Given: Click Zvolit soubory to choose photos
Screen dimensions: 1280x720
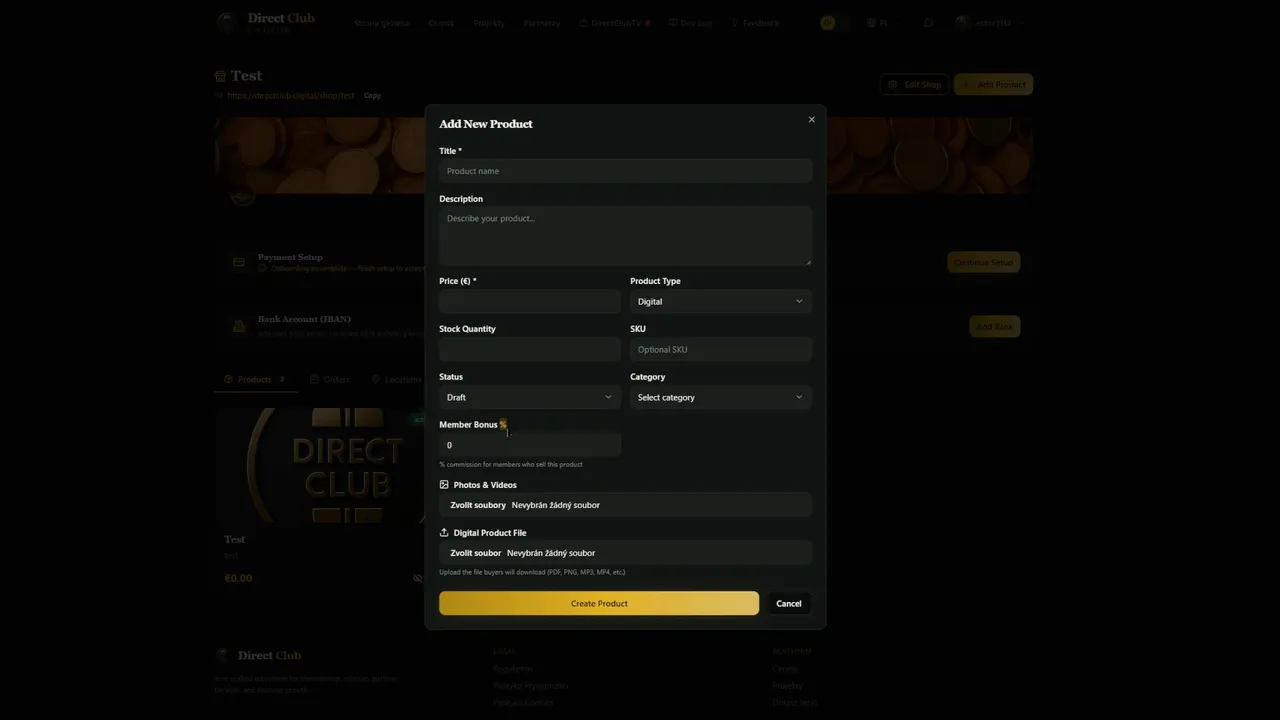Looking at the screenshot, I should 478,505.
